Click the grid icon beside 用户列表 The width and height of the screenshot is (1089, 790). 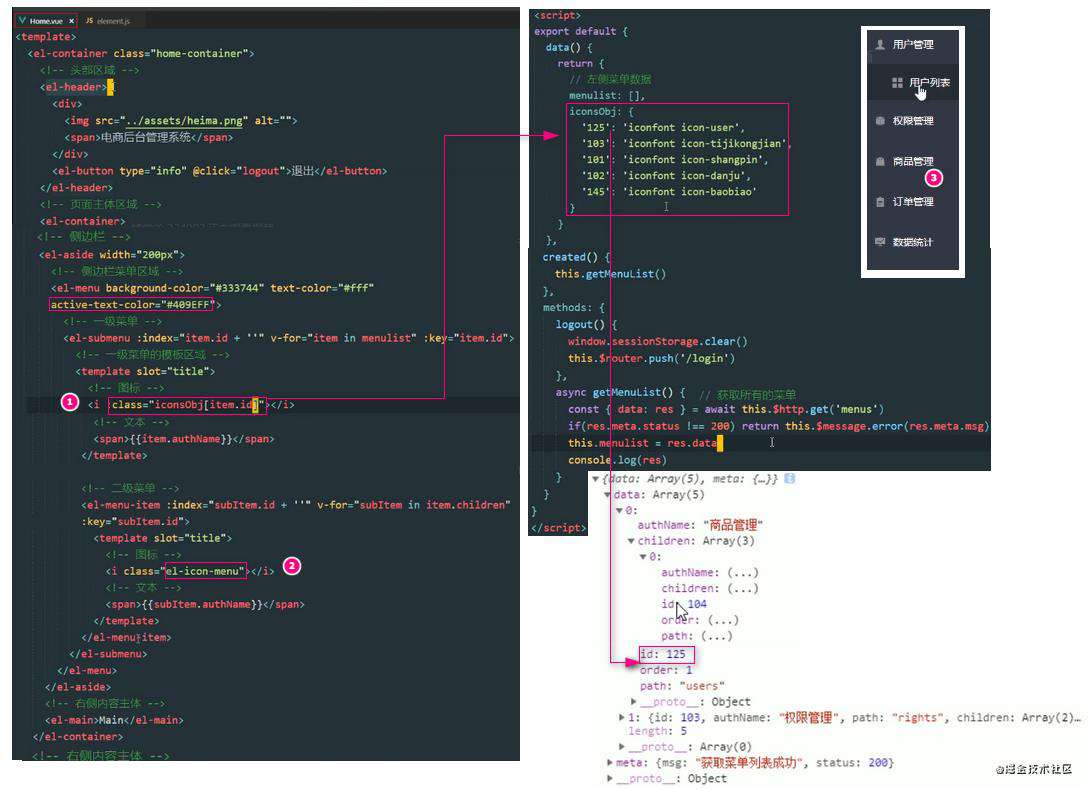(x=897, y=83)
